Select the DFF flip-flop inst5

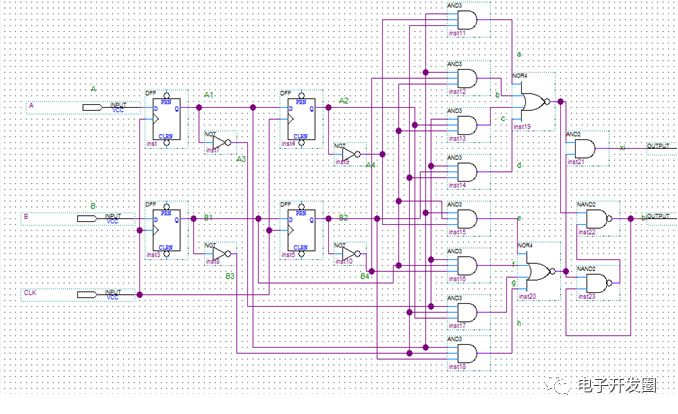(301, 230)
